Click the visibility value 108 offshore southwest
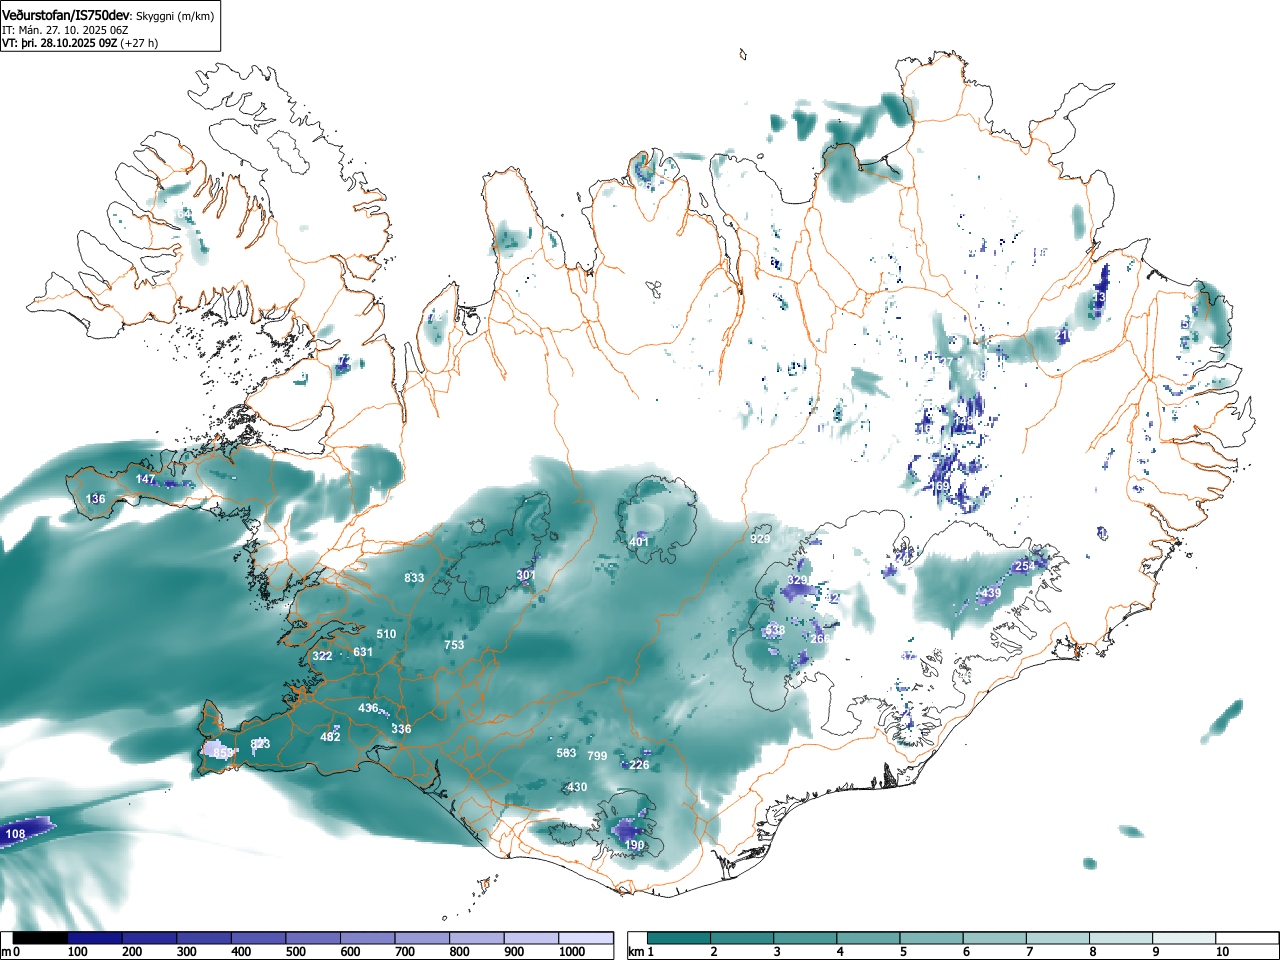Image resolution: width=1280 pixels, height=960 pixels. 16,834
